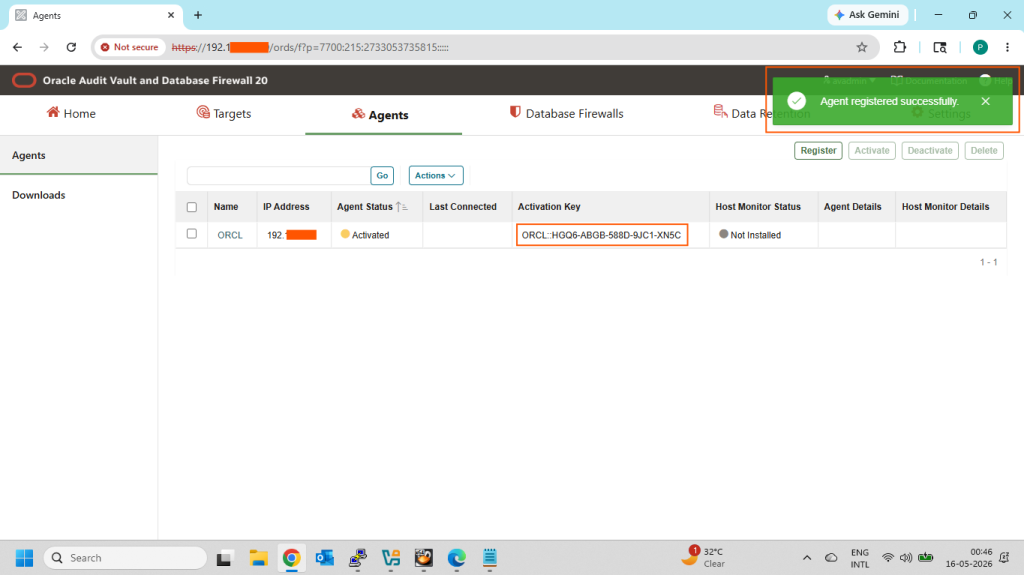Toggle the select-all header checkbox
The height and width of the screenshot is (575, 1024).
click(x=191, y=207)
